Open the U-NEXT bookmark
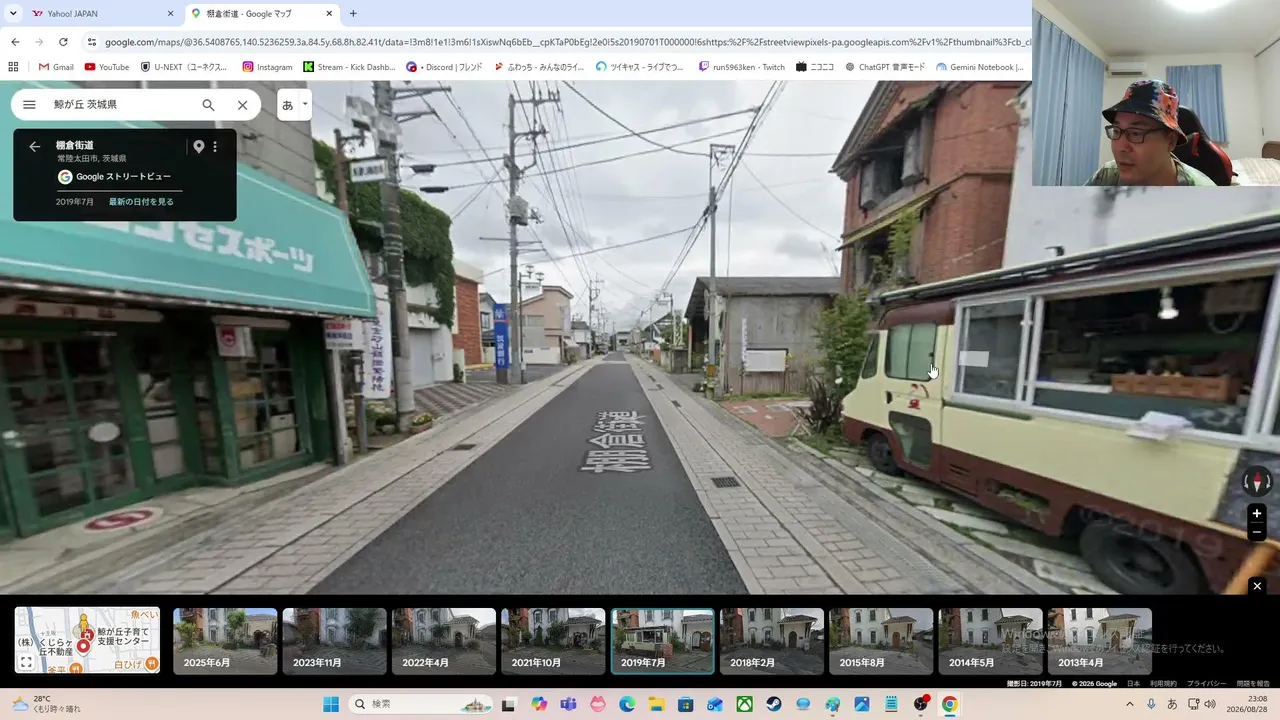Image resolution: width=1280 pixels, height=720 pixels. [x=184, y=67]
